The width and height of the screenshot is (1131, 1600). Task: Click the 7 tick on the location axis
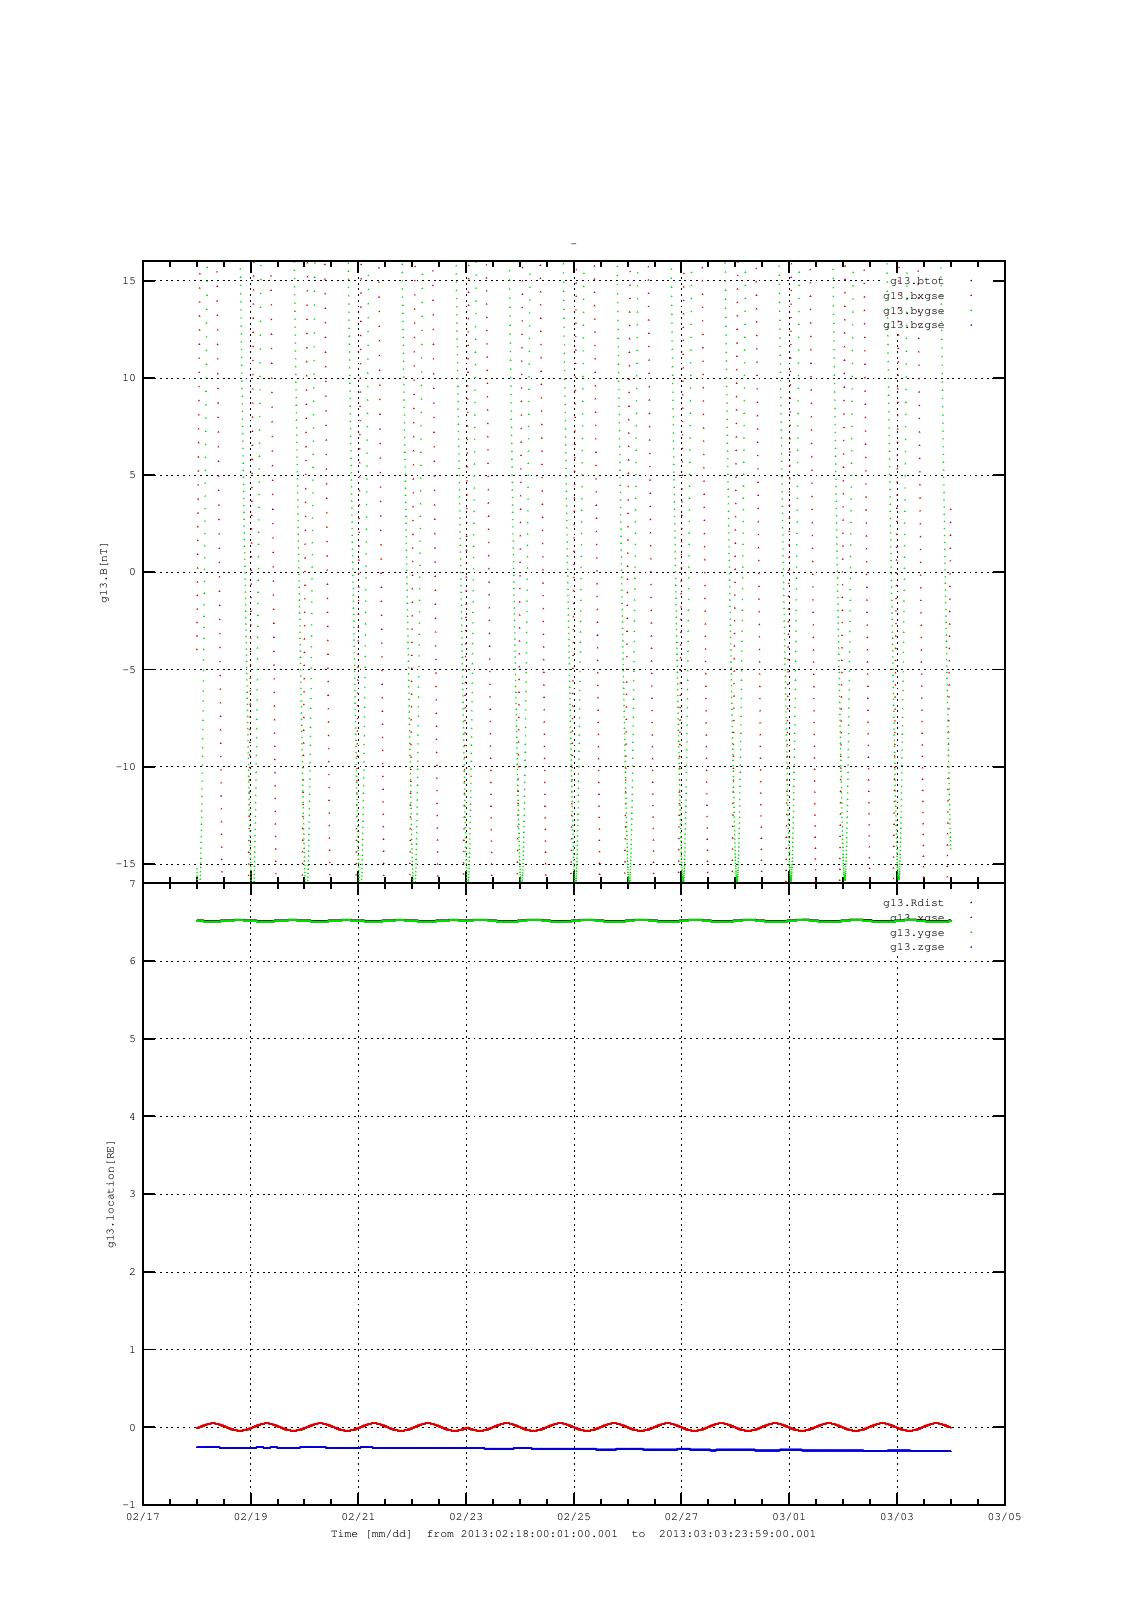(x=132, y=884)
